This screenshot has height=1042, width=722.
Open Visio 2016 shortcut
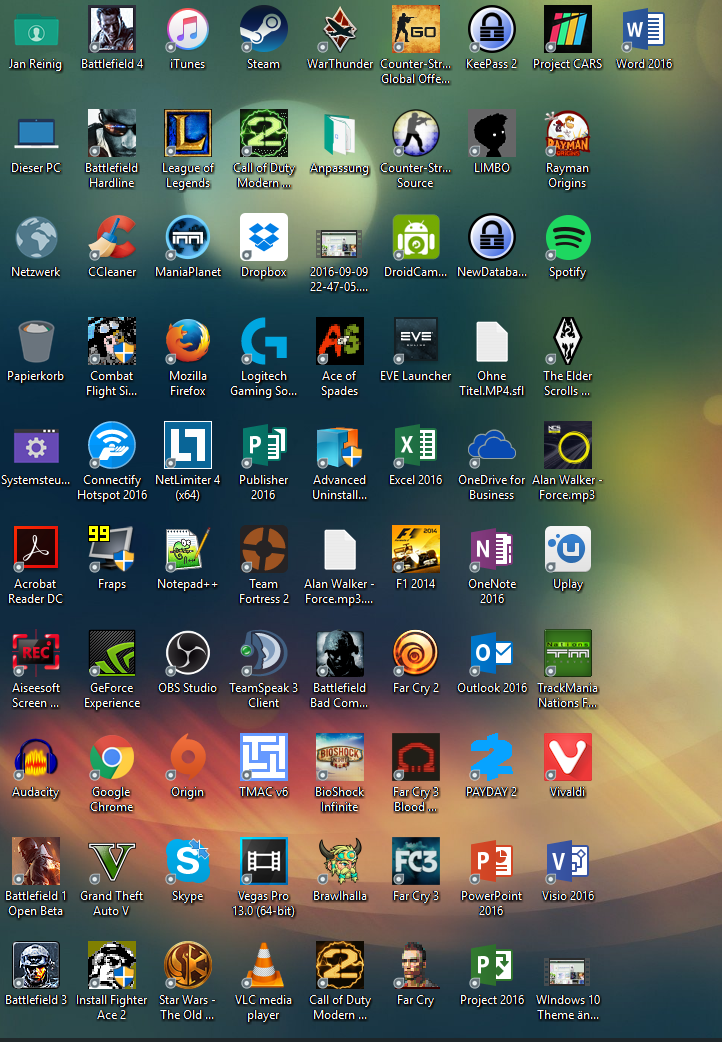click(x=568, y=861)
